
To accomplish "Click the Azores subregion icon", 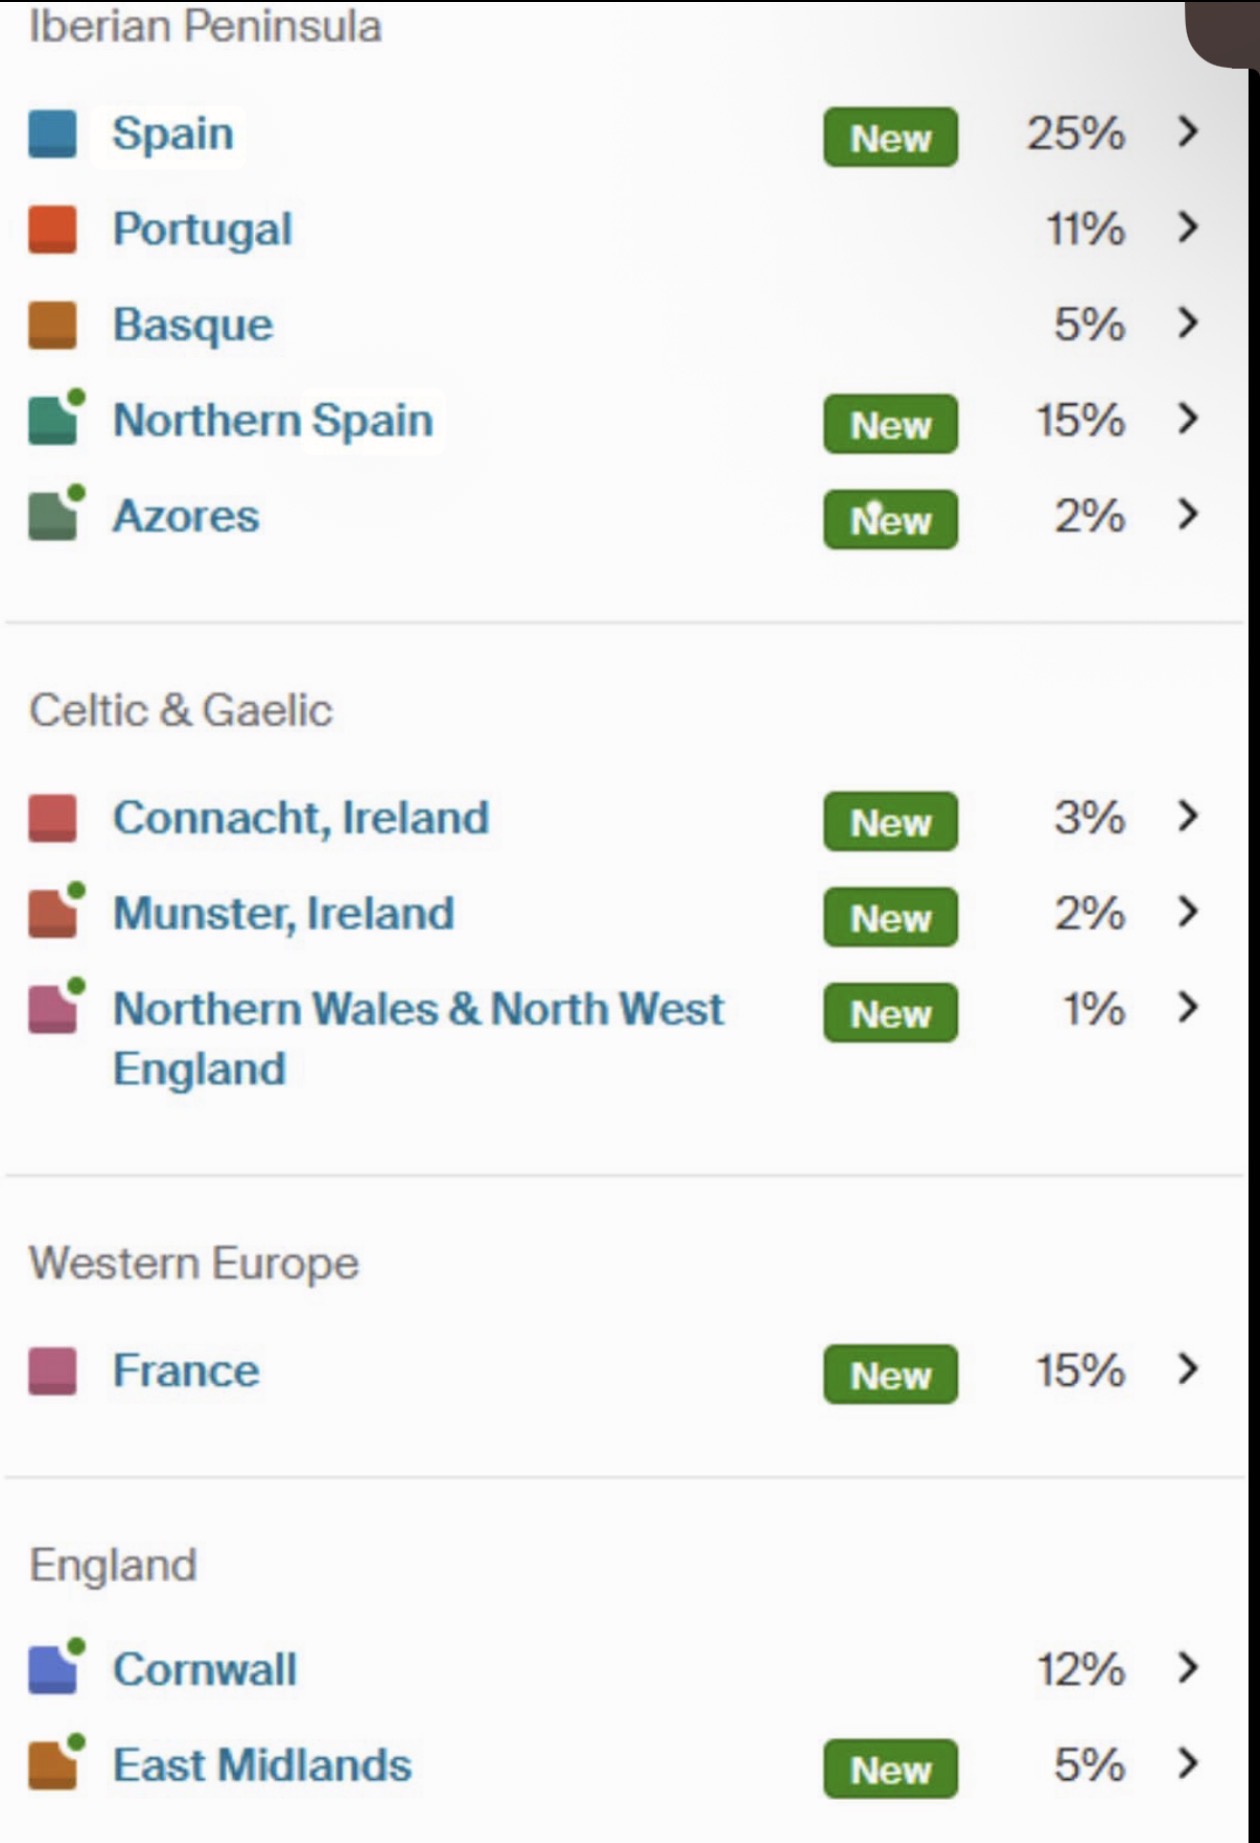I will coord(56,513).
